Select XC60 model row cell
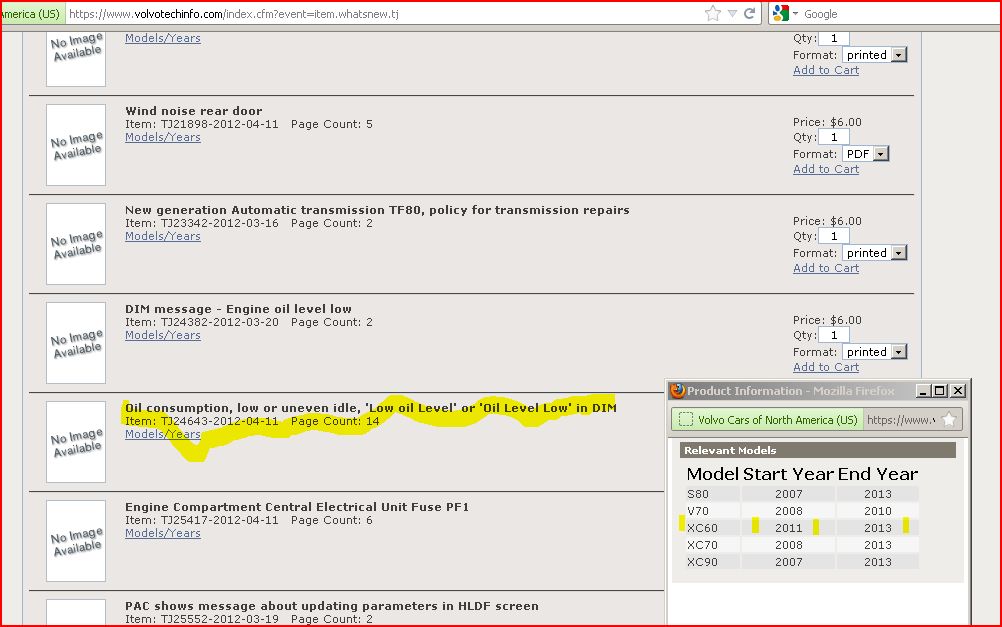1002x627 pixels. [713, 528]
